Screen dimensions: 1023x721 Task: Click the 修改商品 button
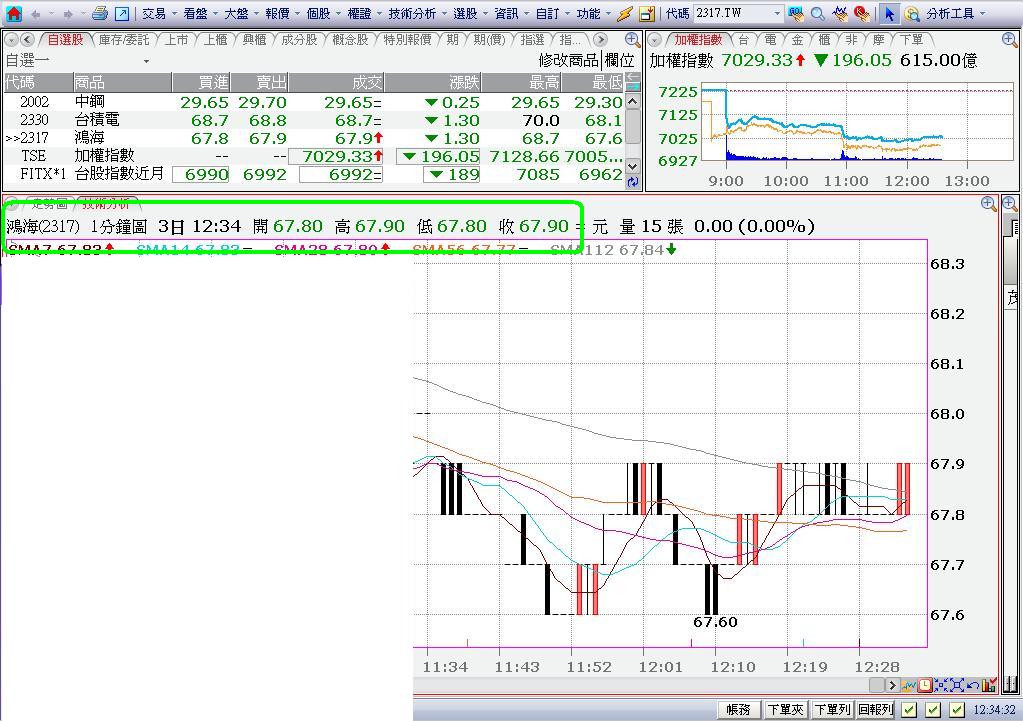coord(568,61)
